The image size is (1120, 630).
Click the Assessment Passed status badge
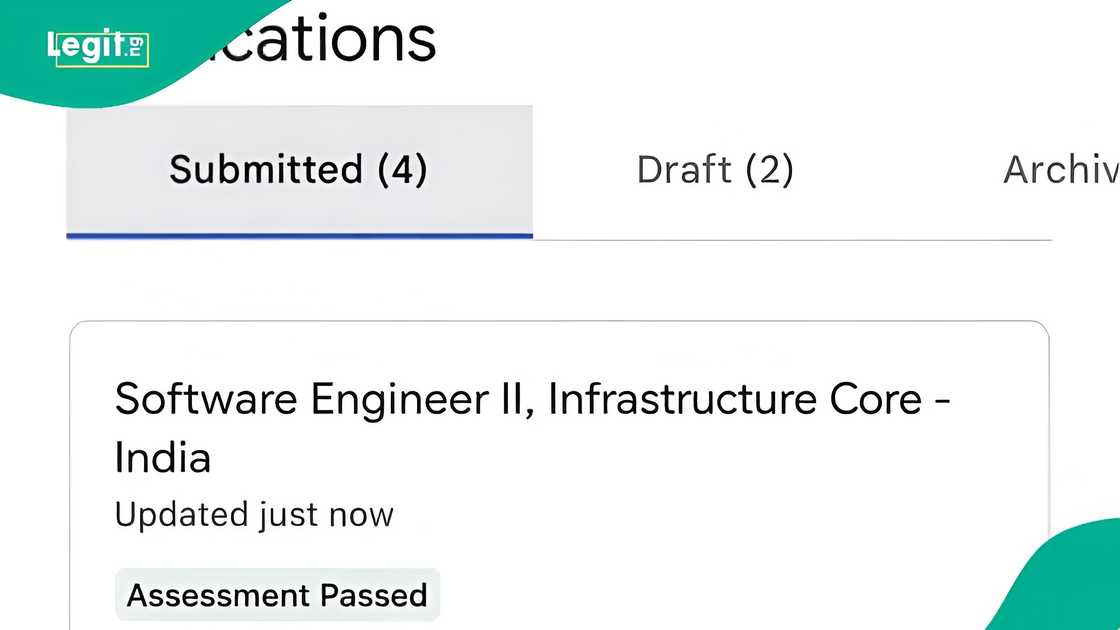click(x=277, y=596)
